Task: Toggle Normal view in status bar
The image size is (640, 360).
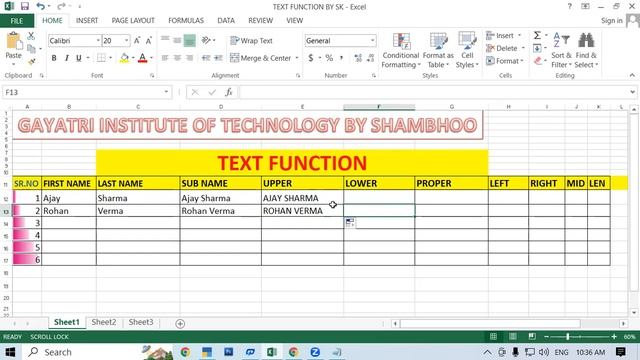Action: click(x=493, y=336)
